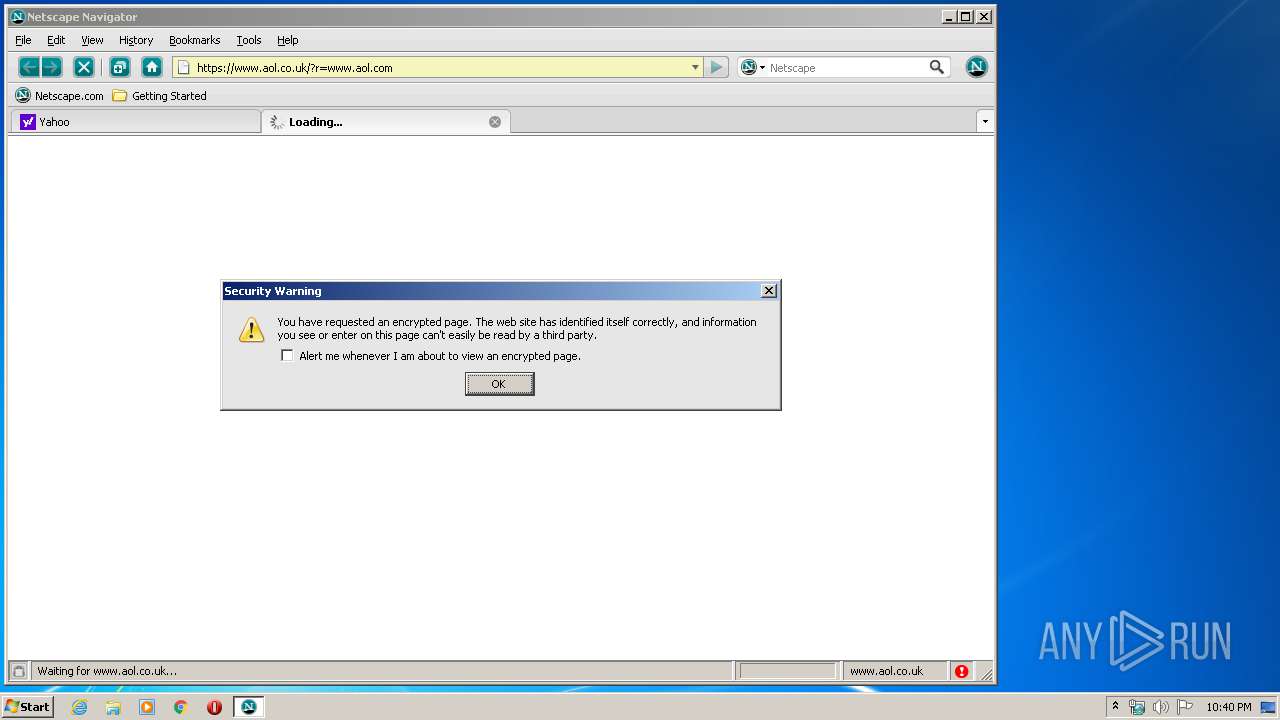Select the Loading... tab
This screenshot has width=1280, height=720.
(386, 122)
